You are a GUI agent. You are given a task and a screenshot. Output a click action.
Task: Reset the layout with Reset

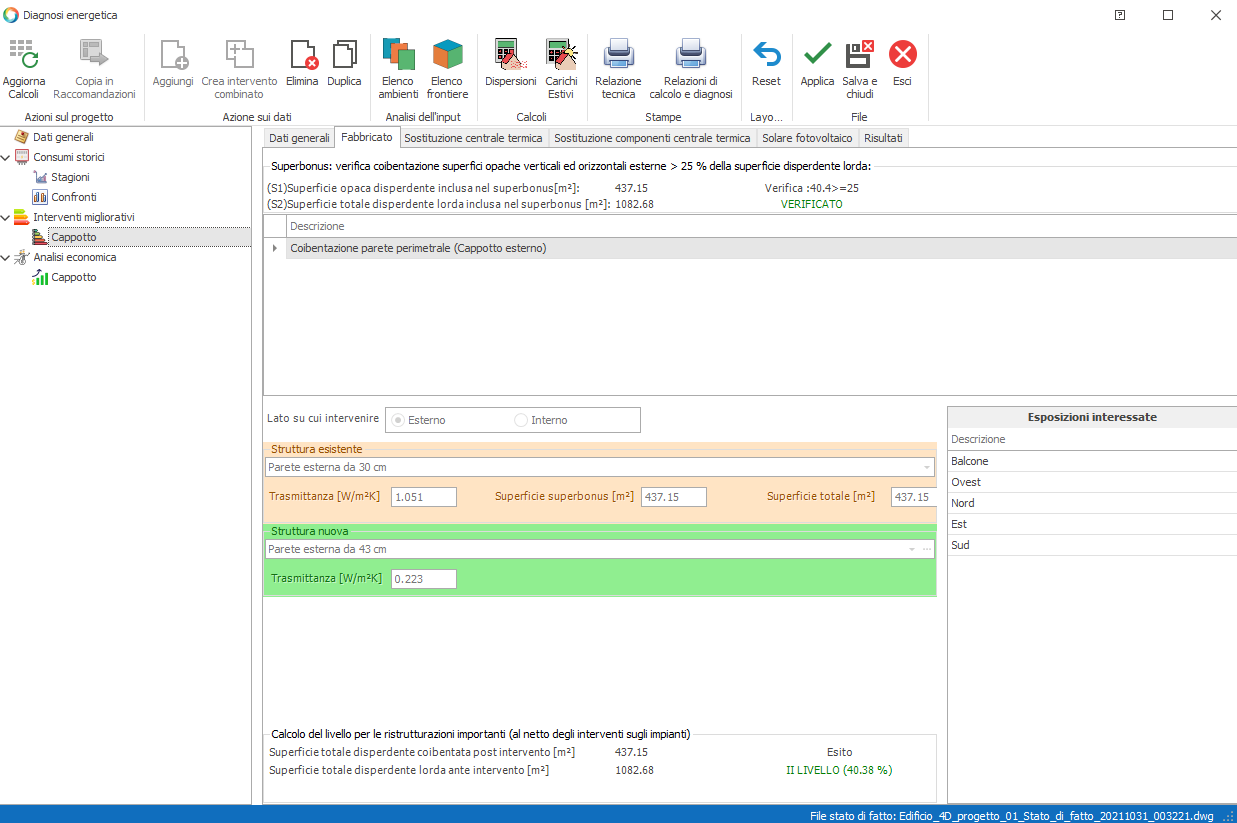(766, 55)
